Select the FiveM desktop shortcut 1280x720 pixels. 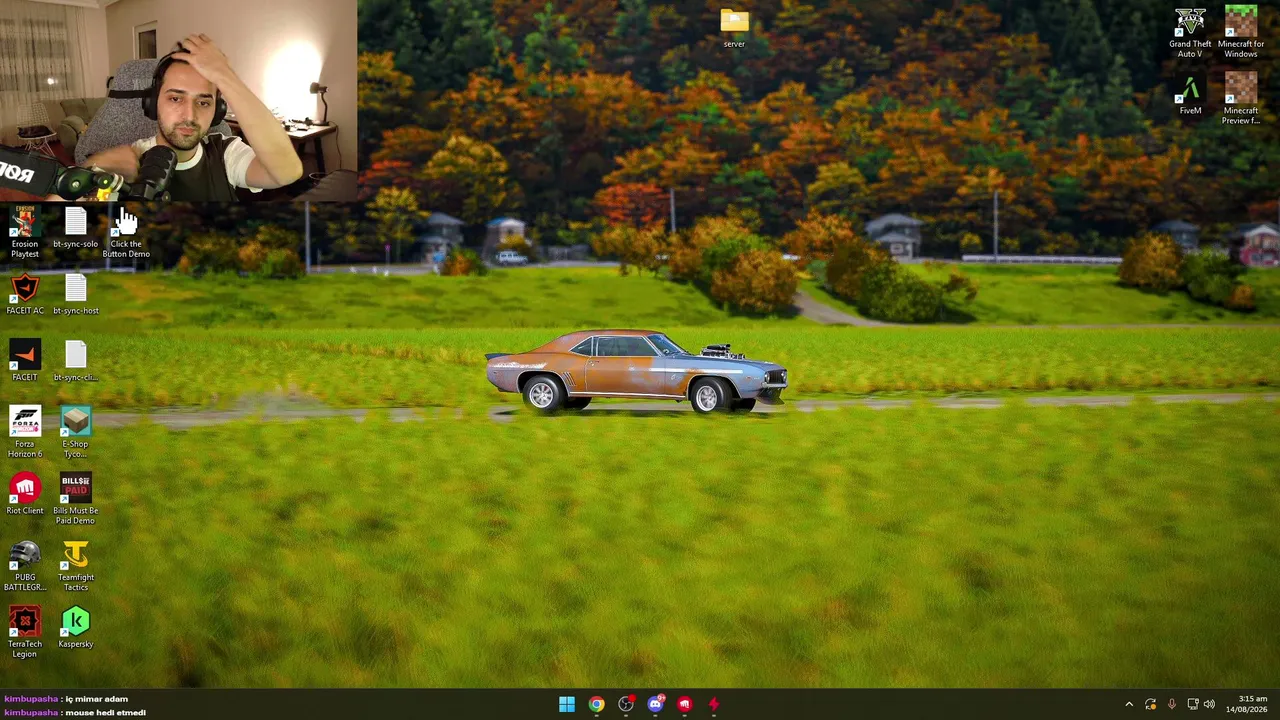coord(1190,95)
